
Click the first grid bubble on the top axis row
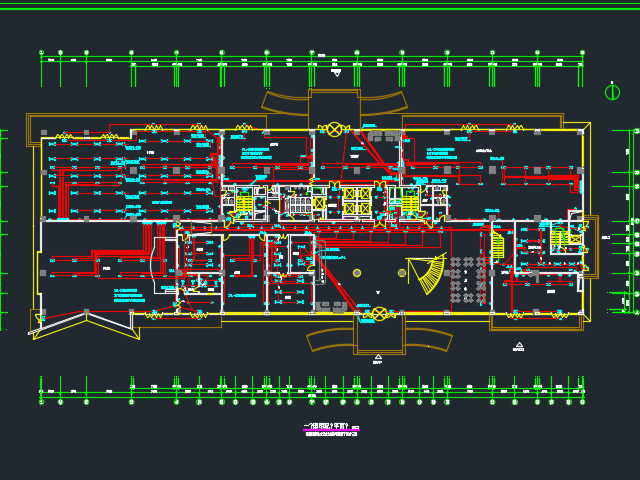click(41, 53)
